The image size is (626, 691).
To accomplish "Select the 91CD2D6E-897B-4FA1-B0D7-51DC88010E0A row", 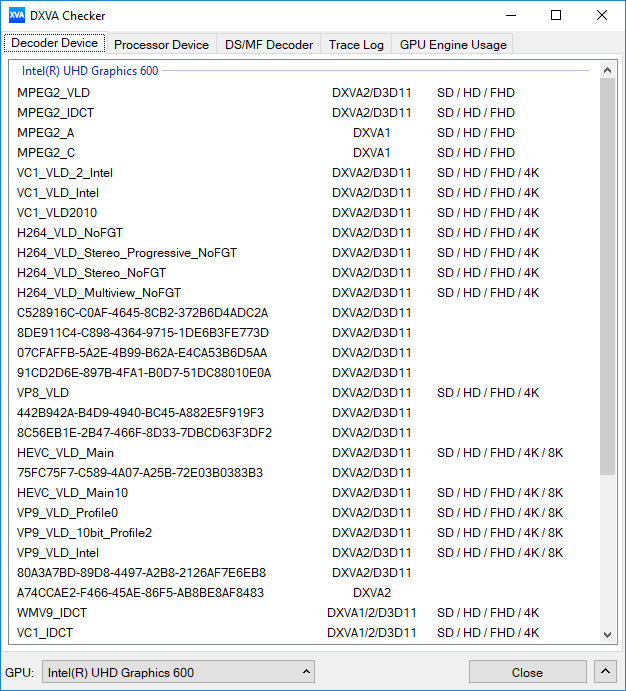I will pyautogui.click(x=304, y=373).
